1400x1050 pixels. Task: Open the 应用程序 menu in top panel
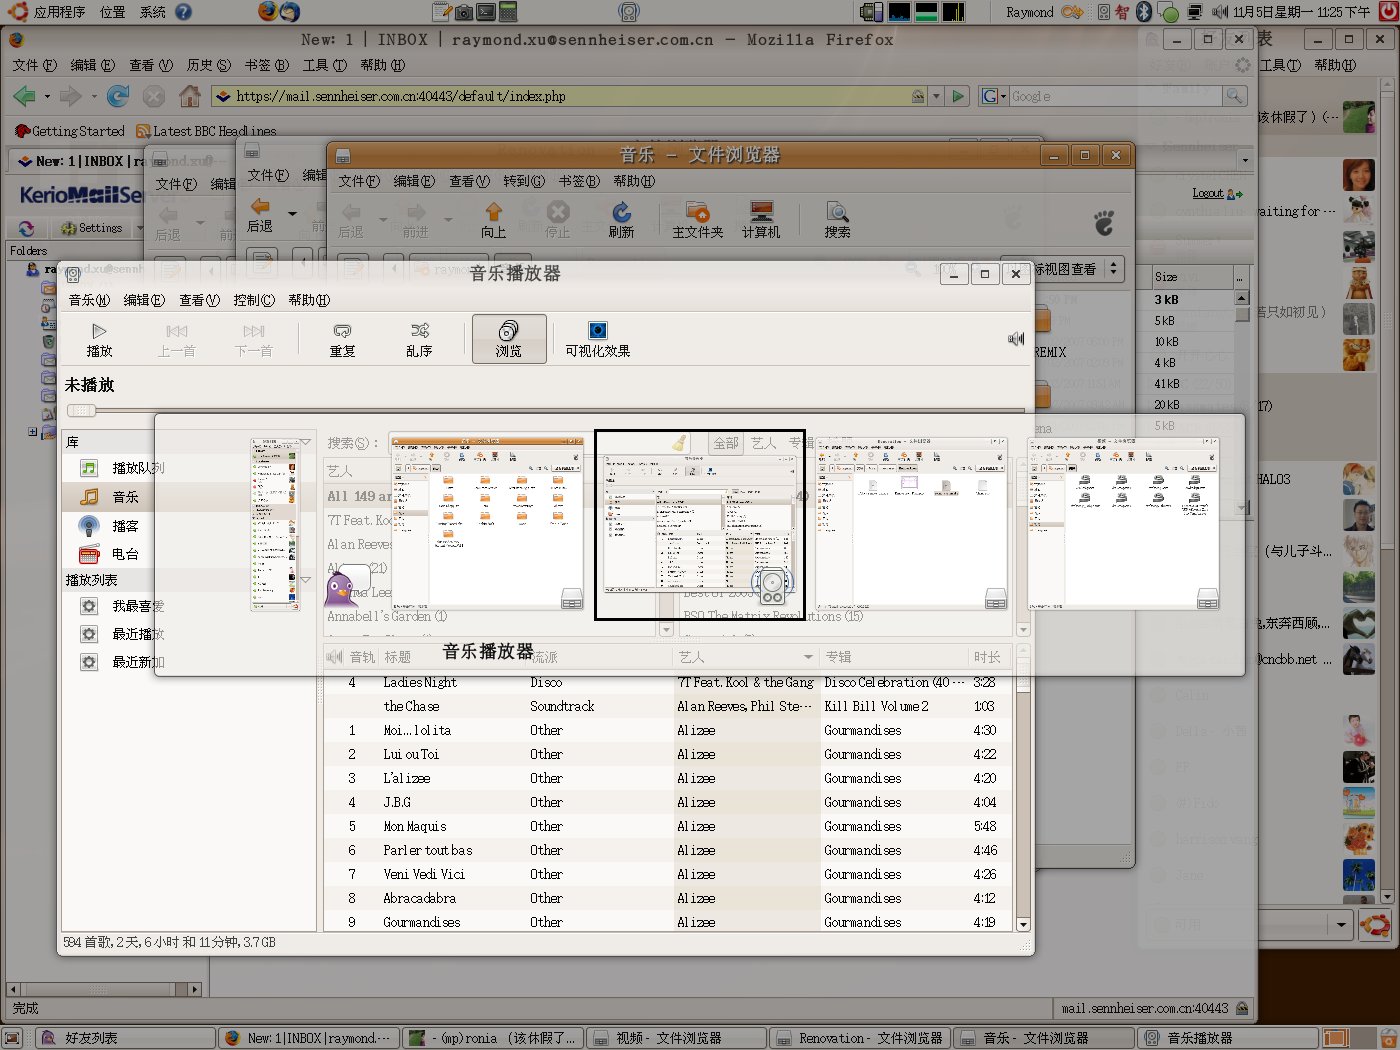pyautogui.click(x=58, y=12)
